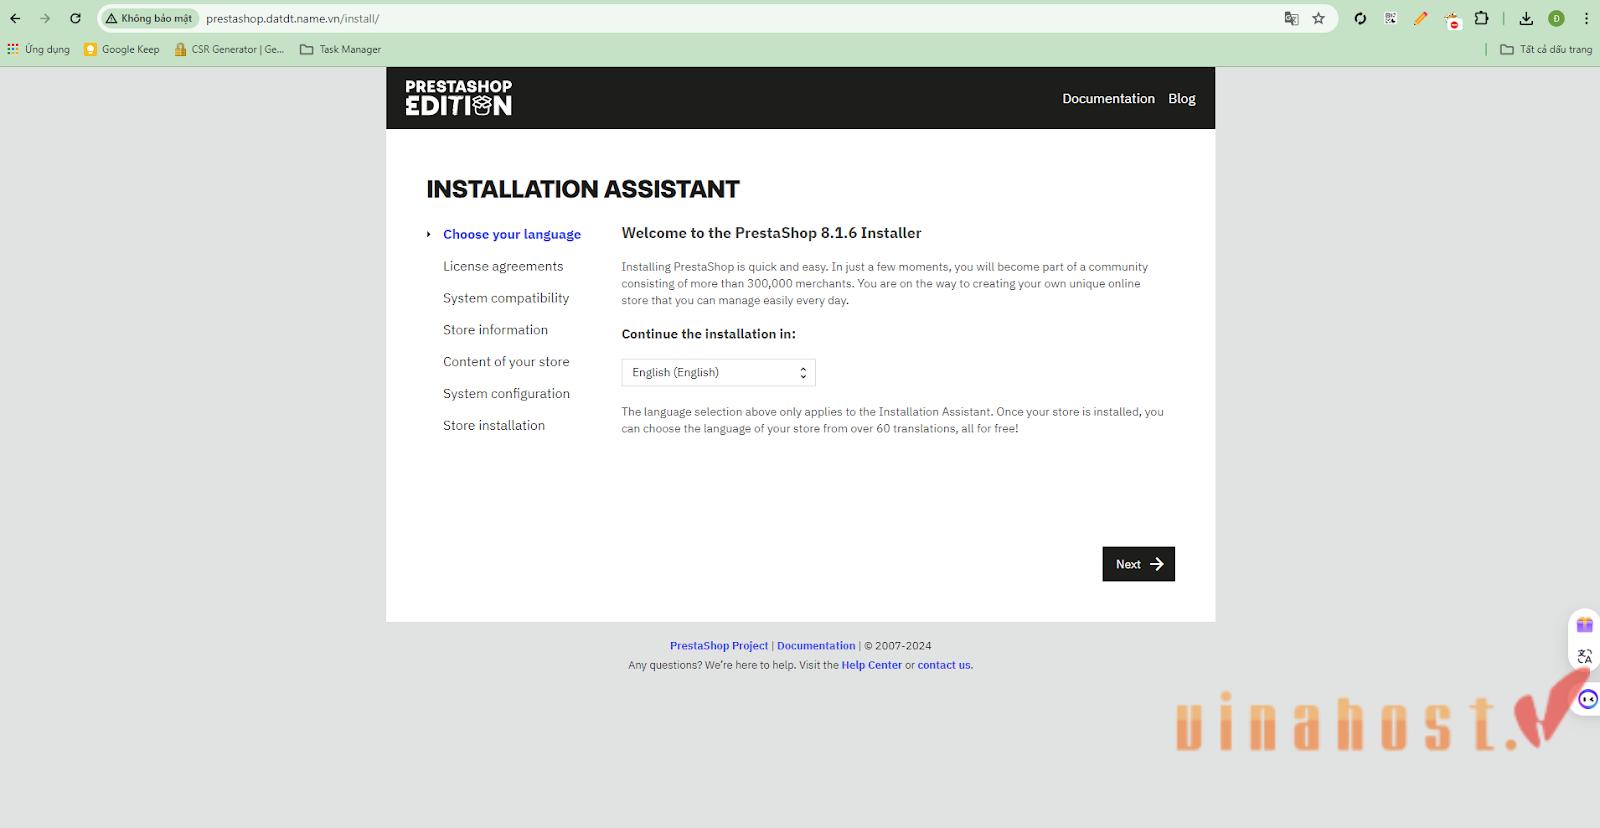Open the 'Tất cả dấu trang' bookmarks folder
This screenshot has width=1600, height=828.
point(1546,49)
